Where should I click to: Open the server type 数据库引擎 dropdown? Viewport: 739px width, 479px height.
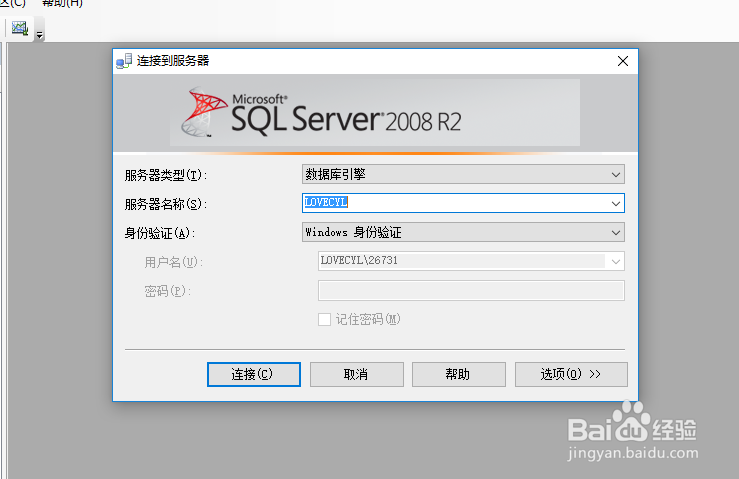(x=463, y=174)
